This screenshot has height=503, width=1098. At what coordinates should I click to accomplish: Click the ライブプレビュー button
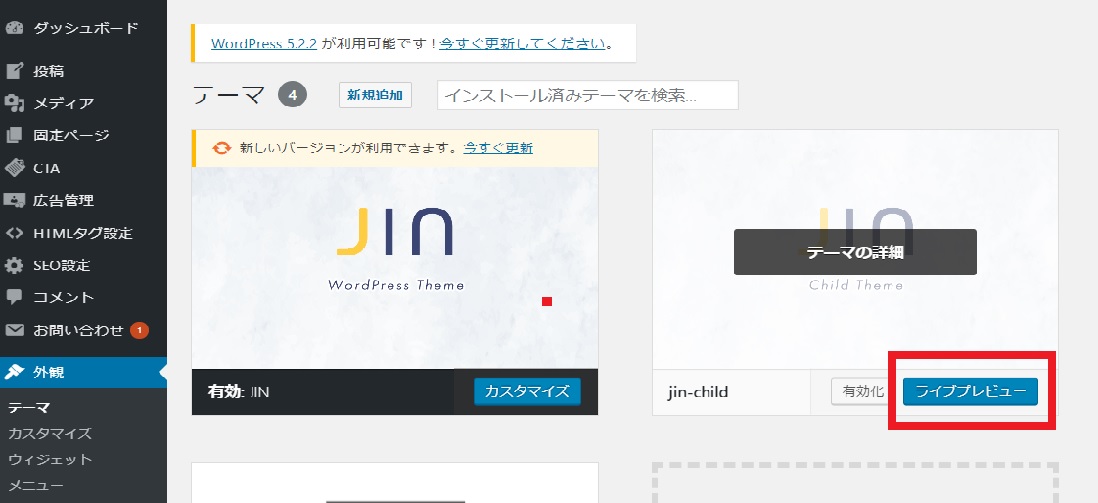pyautogui.click(x=970, y=392)
